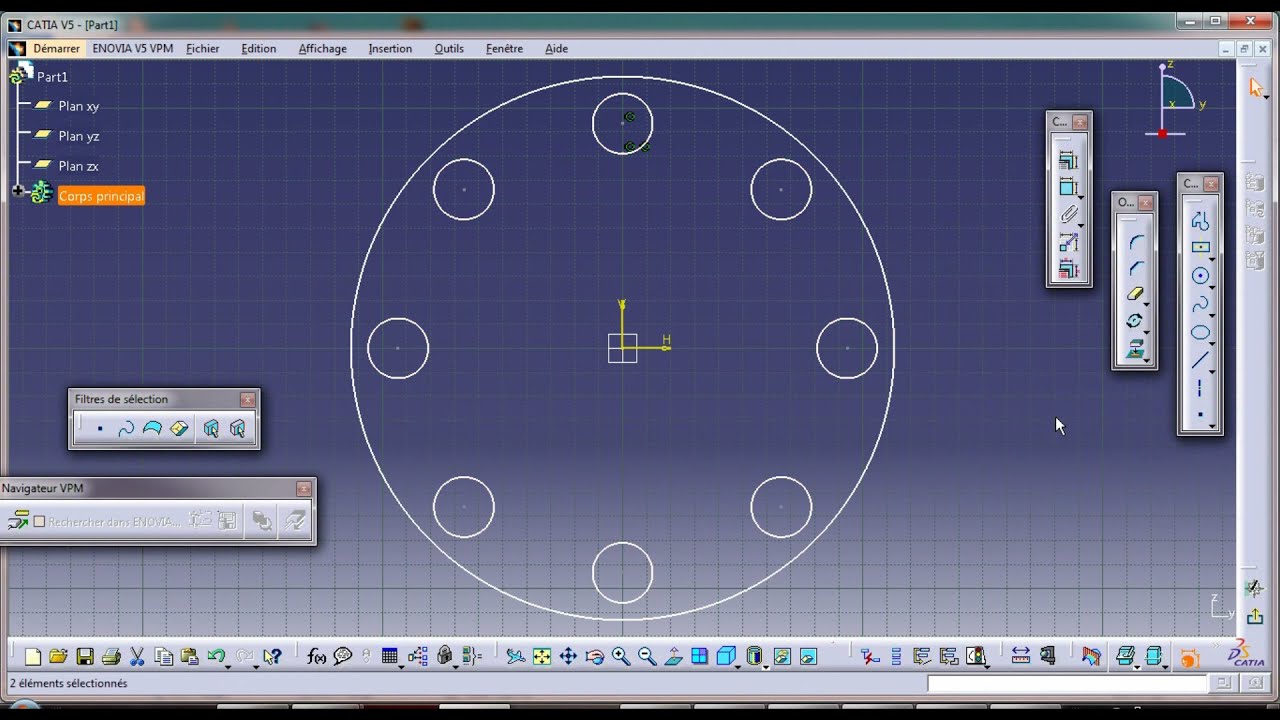This screenshot has height=720, width=1280.
Task: Pick the Select arrow tool at top right
Action: tap(1256, 88)
